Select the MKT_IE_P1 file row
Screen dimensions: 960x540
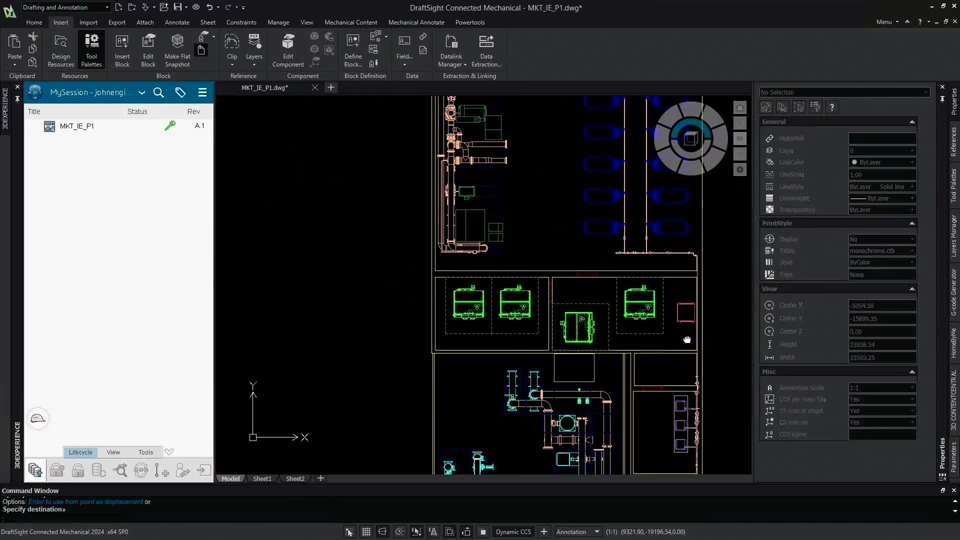click(x=77, y=126)
